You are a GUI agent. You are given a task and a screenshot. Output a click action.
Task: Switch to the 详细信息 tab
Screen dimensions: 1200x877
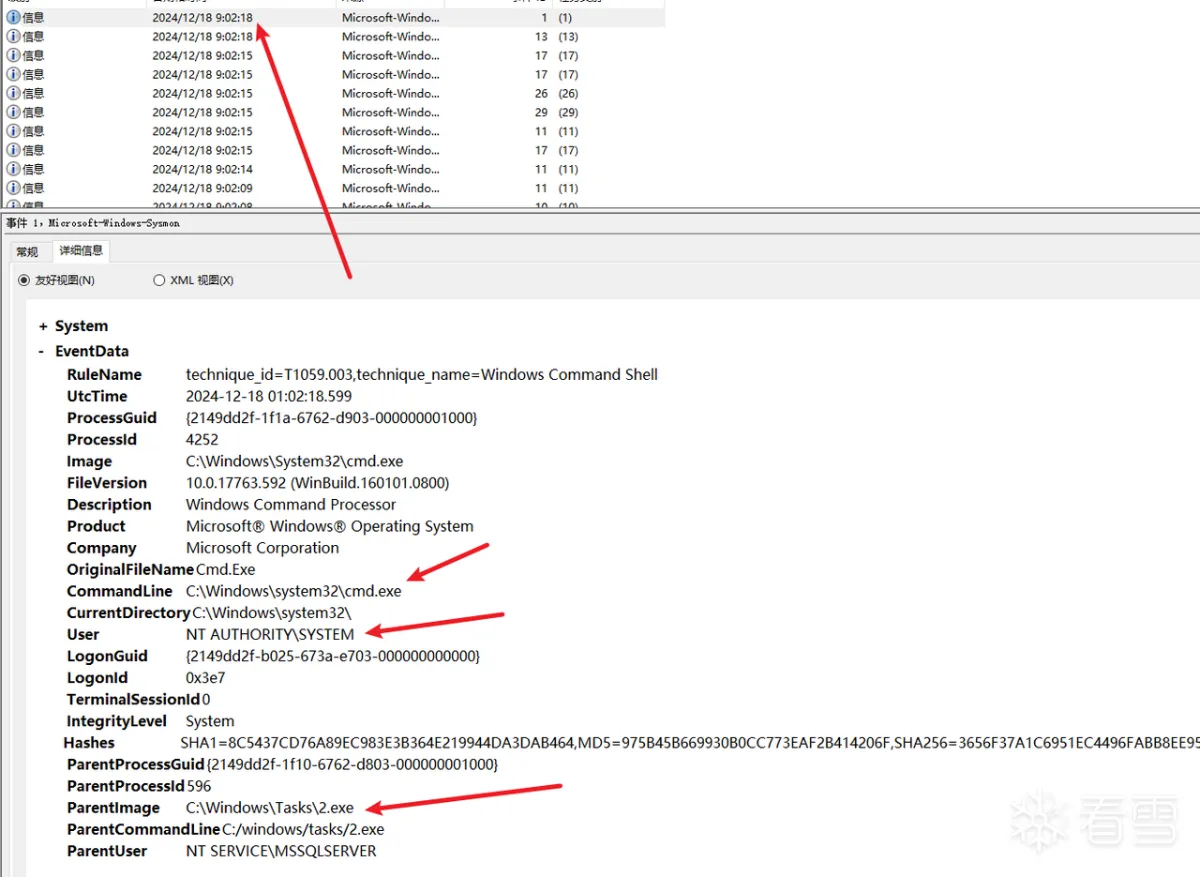coord(81,250)
